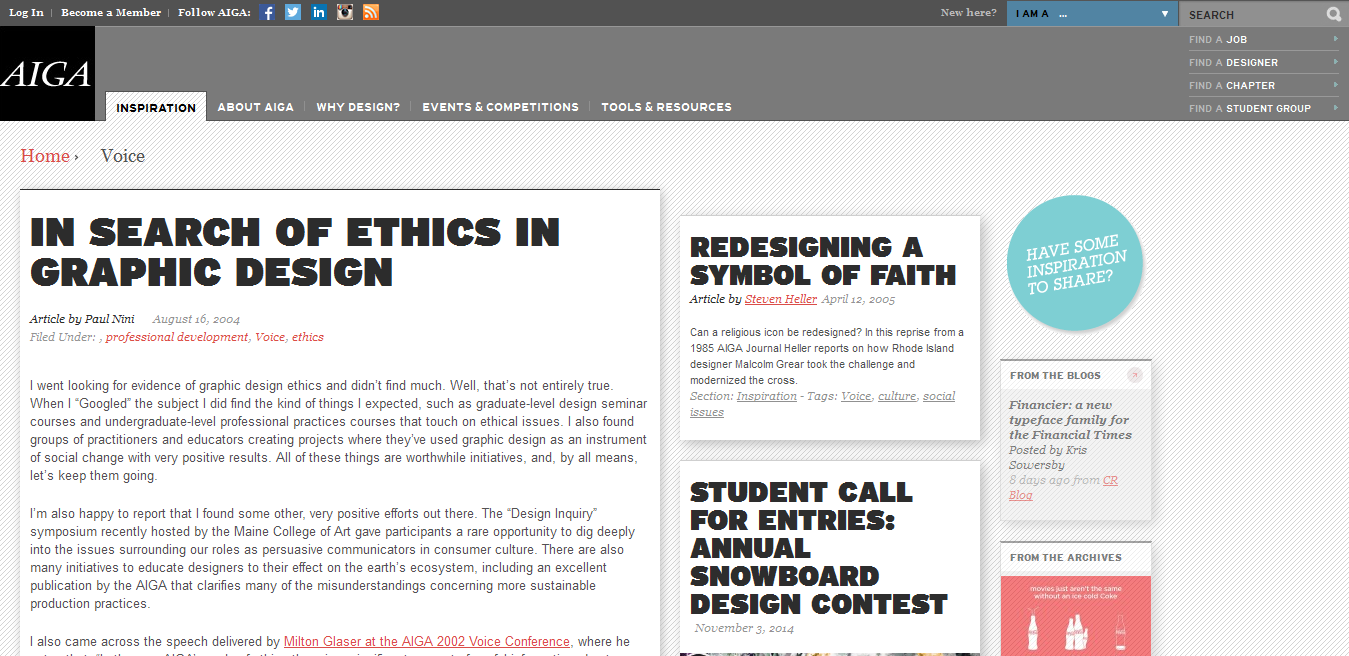Image resolution: width=1349 pixels, height=656 pixels.
Task: Click Become a Member link
Action: tap(111, 12)
